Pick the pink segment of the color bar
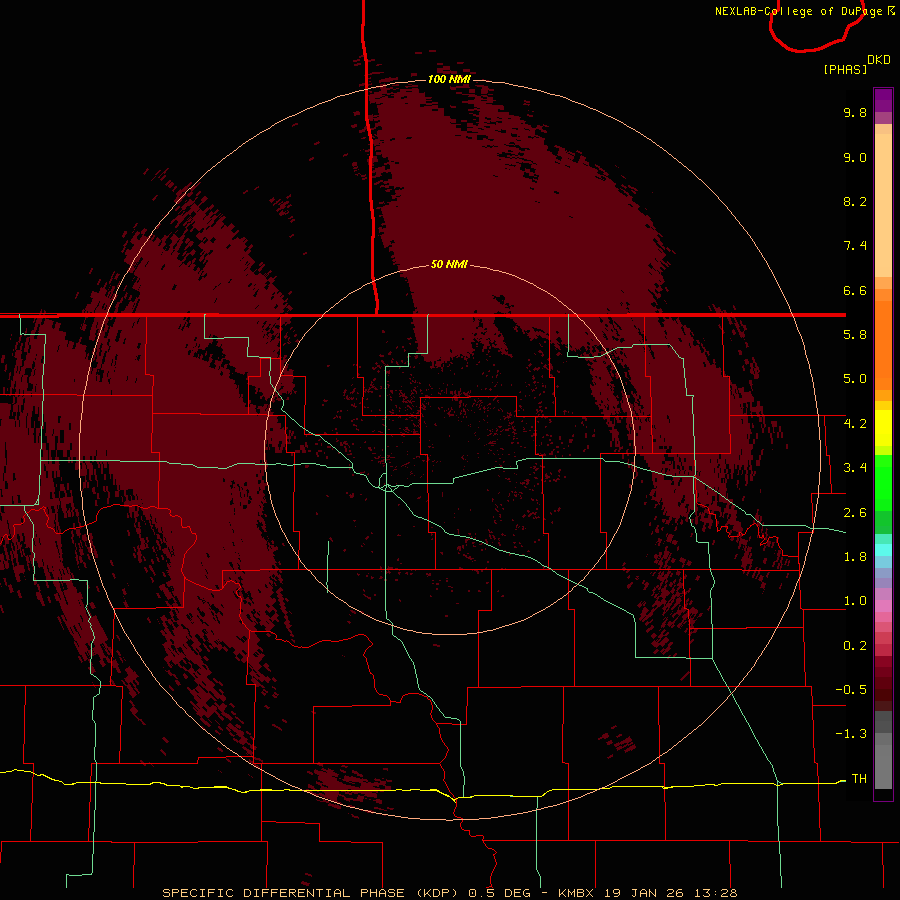Screen dimensions: 900x900 click(883, 606)
